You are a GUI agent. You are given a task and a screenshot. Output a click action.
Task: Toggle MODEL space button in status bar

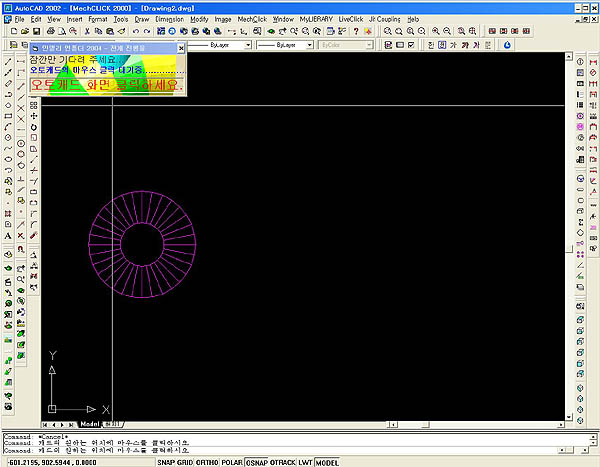point(327,462)
